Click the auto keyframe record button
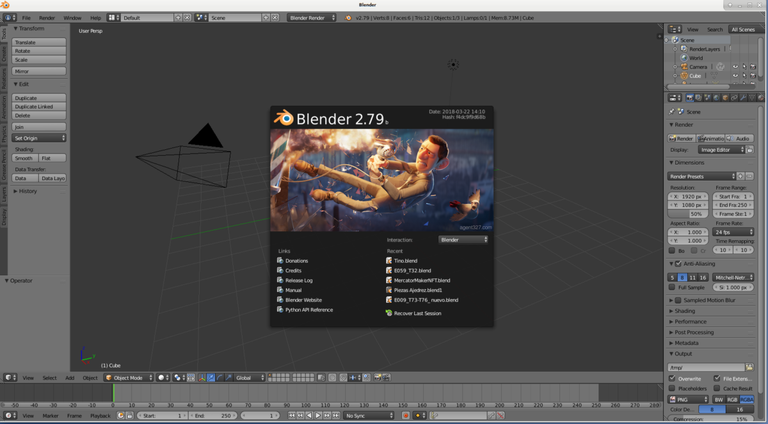Viewport: 768px width, 424px height. (406, 415)
